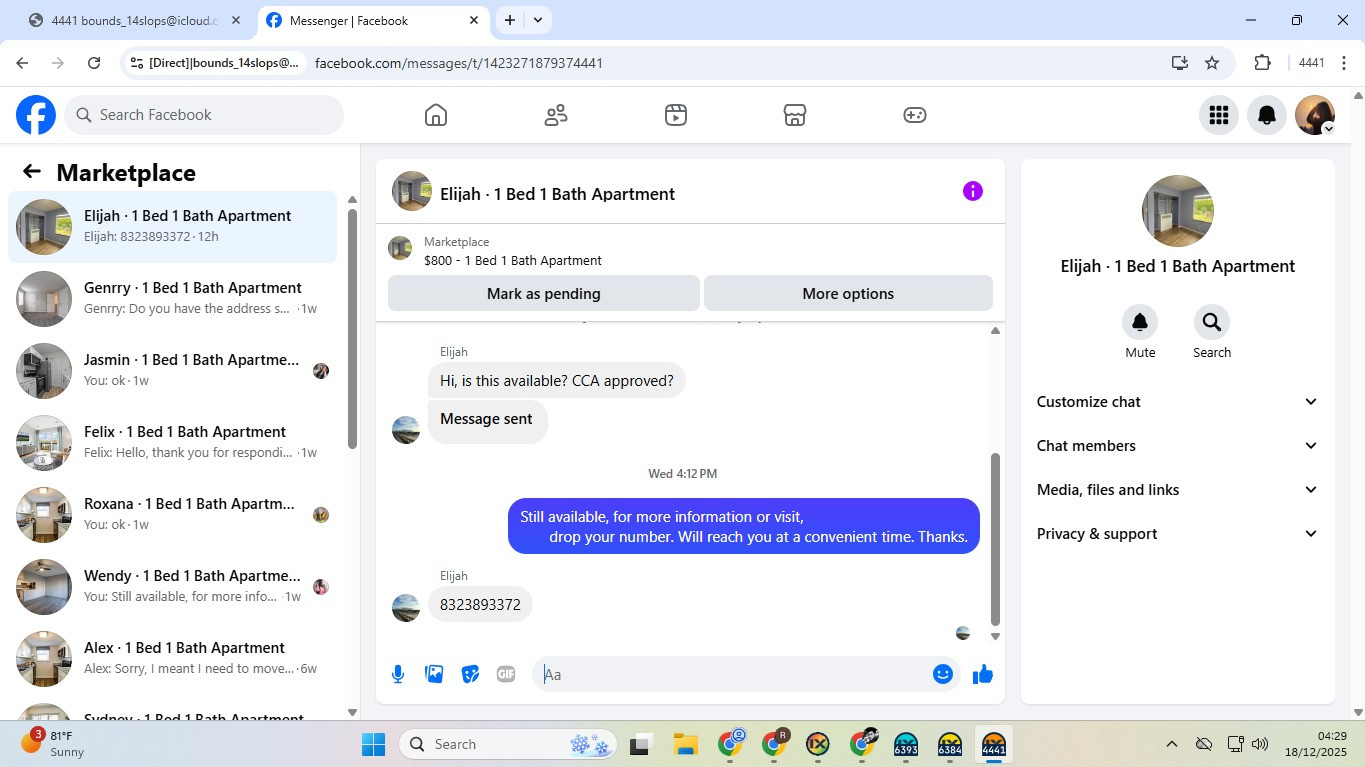Expand Chat members section
This screenshot has width=1365, height=767.
[x=1177, y=446]
